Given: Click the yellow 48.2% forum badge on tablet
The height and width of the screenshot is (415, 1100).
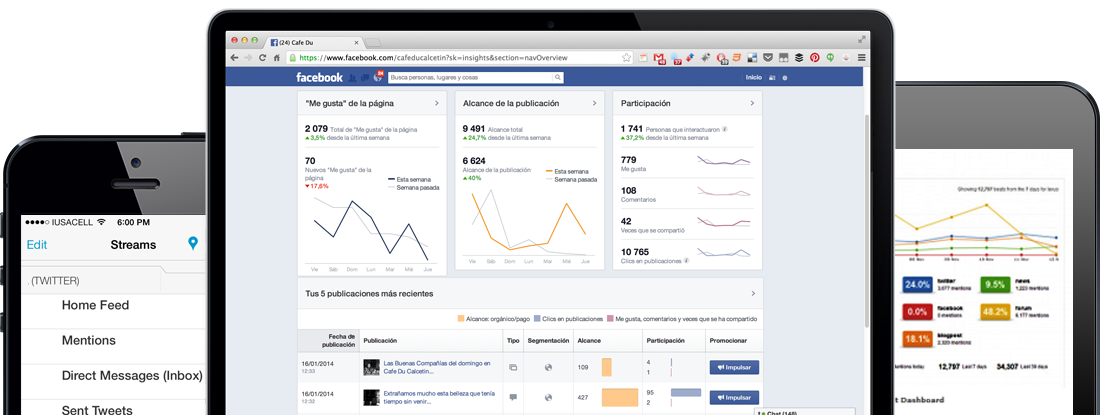Looking at the screenshot, I should click(x=995, y=312).
